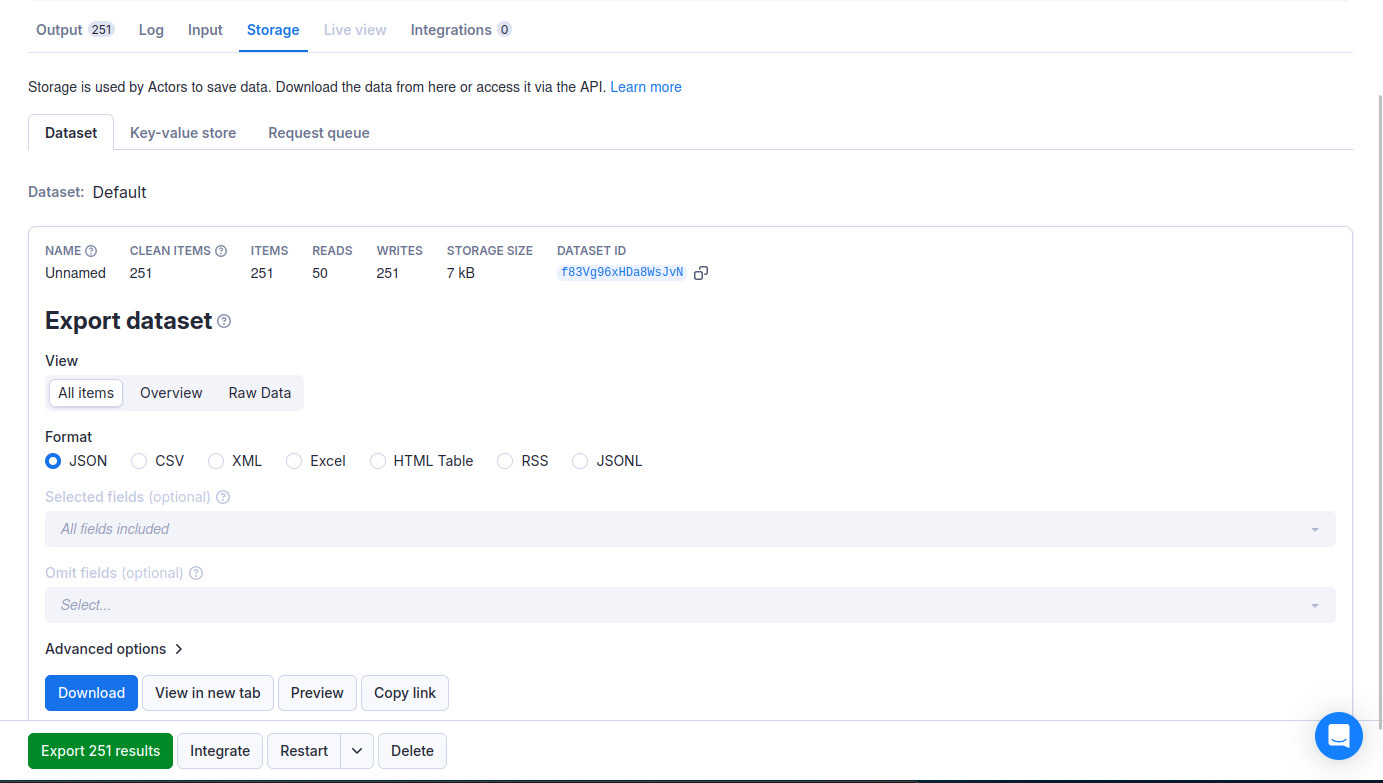Click the Omit fields Select input
This screenshot has width=1383, height=783.
[690, 605]
